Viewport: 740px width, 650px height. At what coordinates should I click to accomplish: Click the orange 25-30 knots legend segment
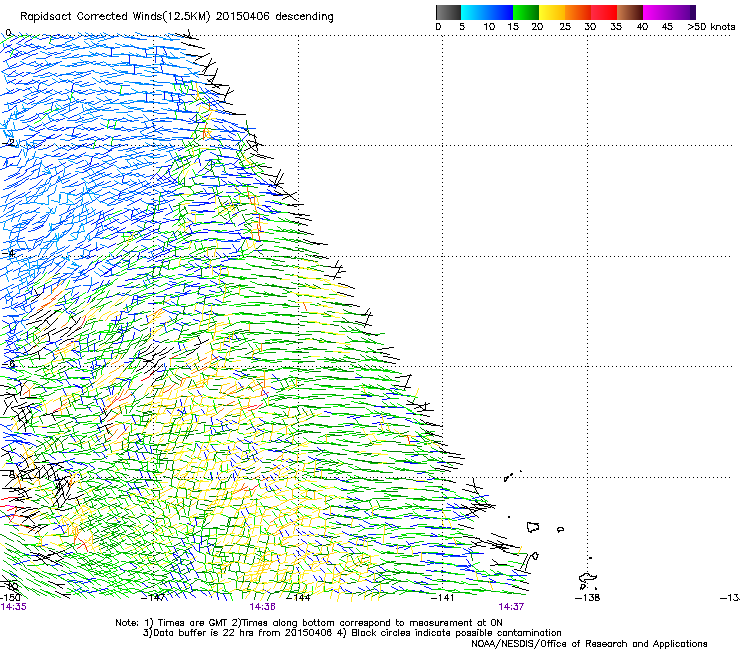tap(578, 12)
